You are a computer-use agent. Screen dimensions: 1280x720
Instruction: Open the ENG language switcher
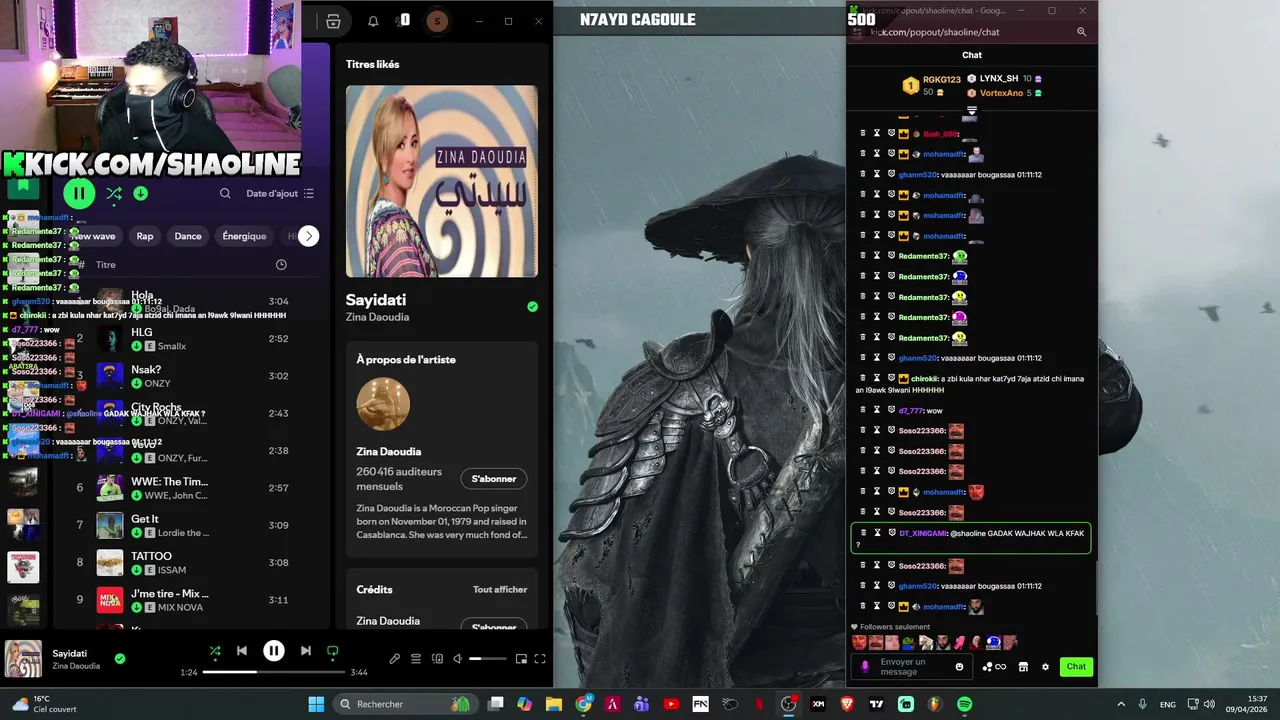click(1168, 705)
